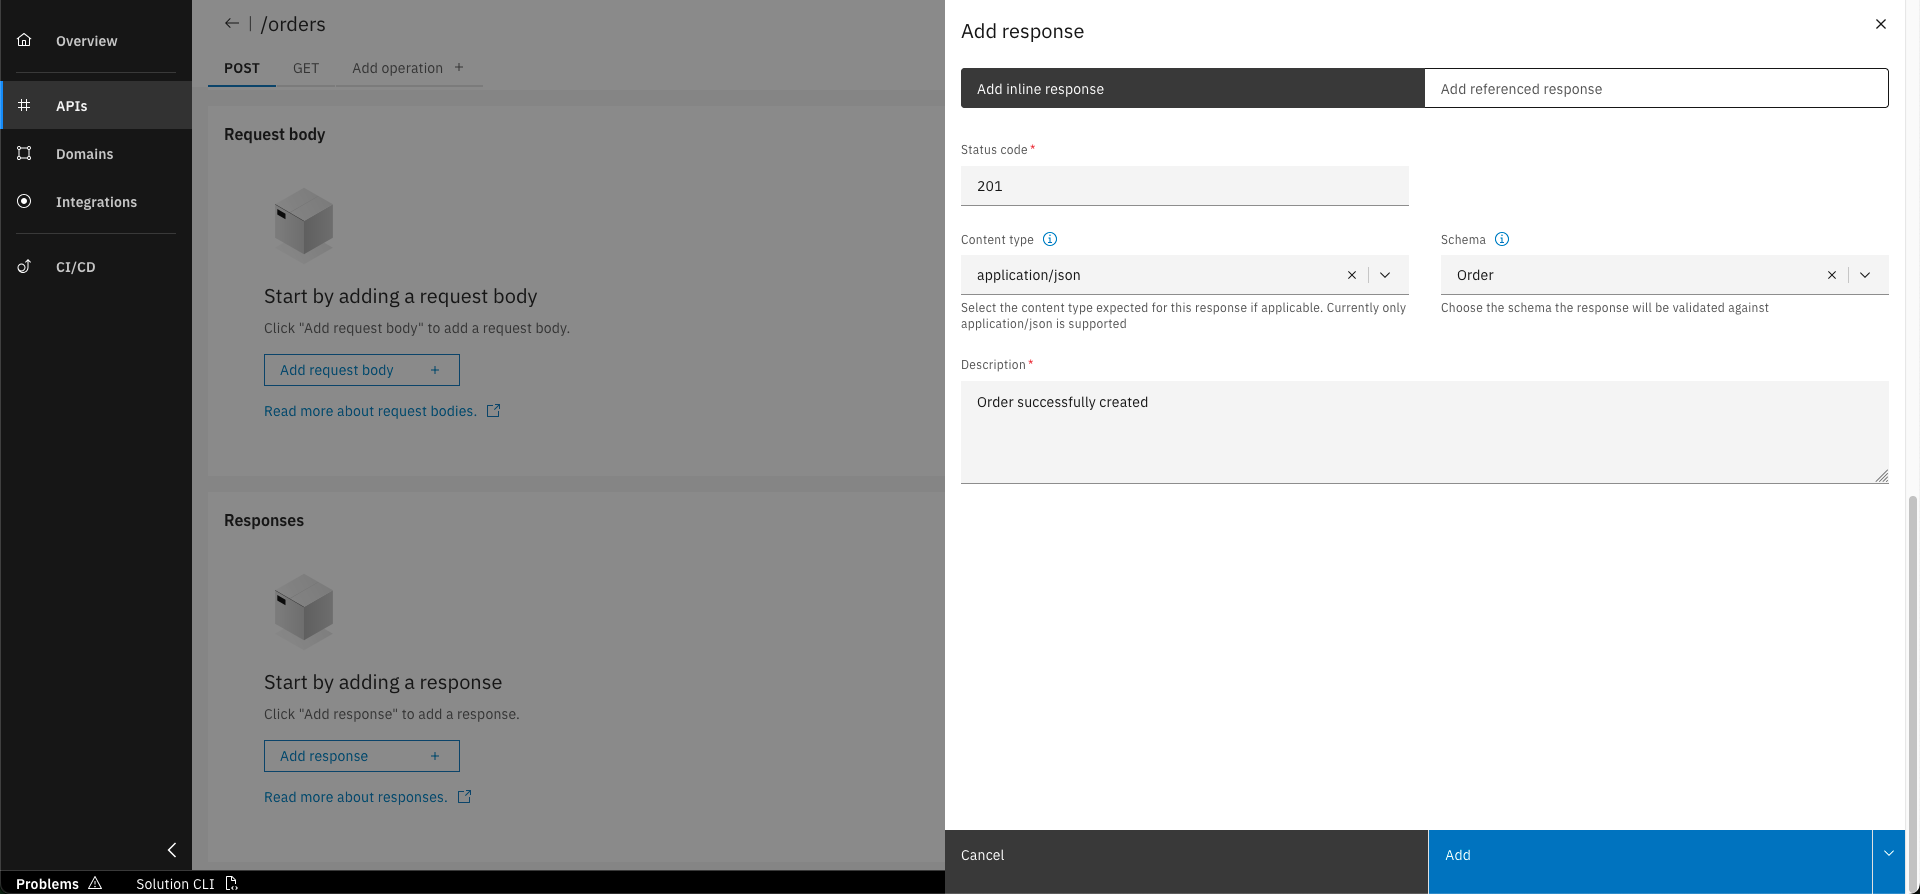Switch to the POST operation tab
This screenshot has width=1920, height=894.
tap(242, 68)
